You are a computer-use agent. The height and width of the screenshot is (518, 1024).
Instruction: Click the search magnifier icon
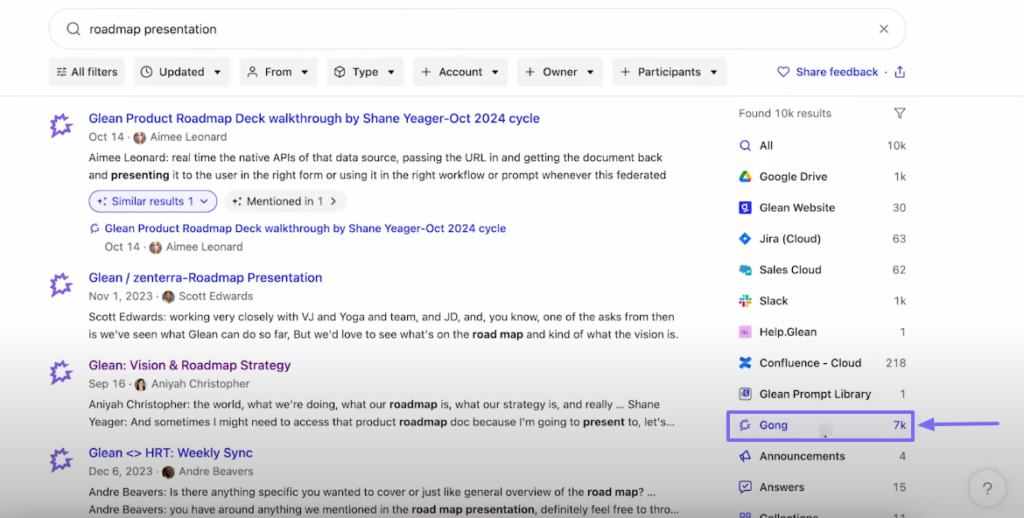73,29
